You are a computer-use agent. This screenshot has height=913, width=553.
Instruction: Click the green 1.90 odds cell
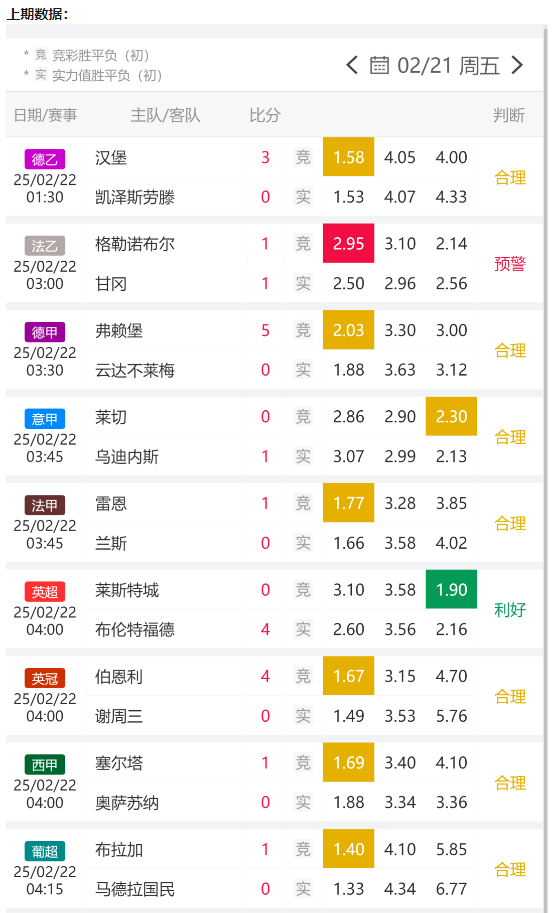[x=451, y=590]
